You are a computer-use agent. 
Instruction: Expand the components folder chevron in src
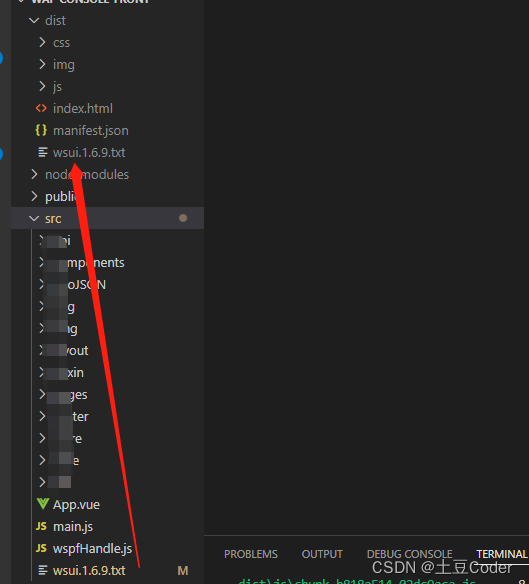point(42,263)
